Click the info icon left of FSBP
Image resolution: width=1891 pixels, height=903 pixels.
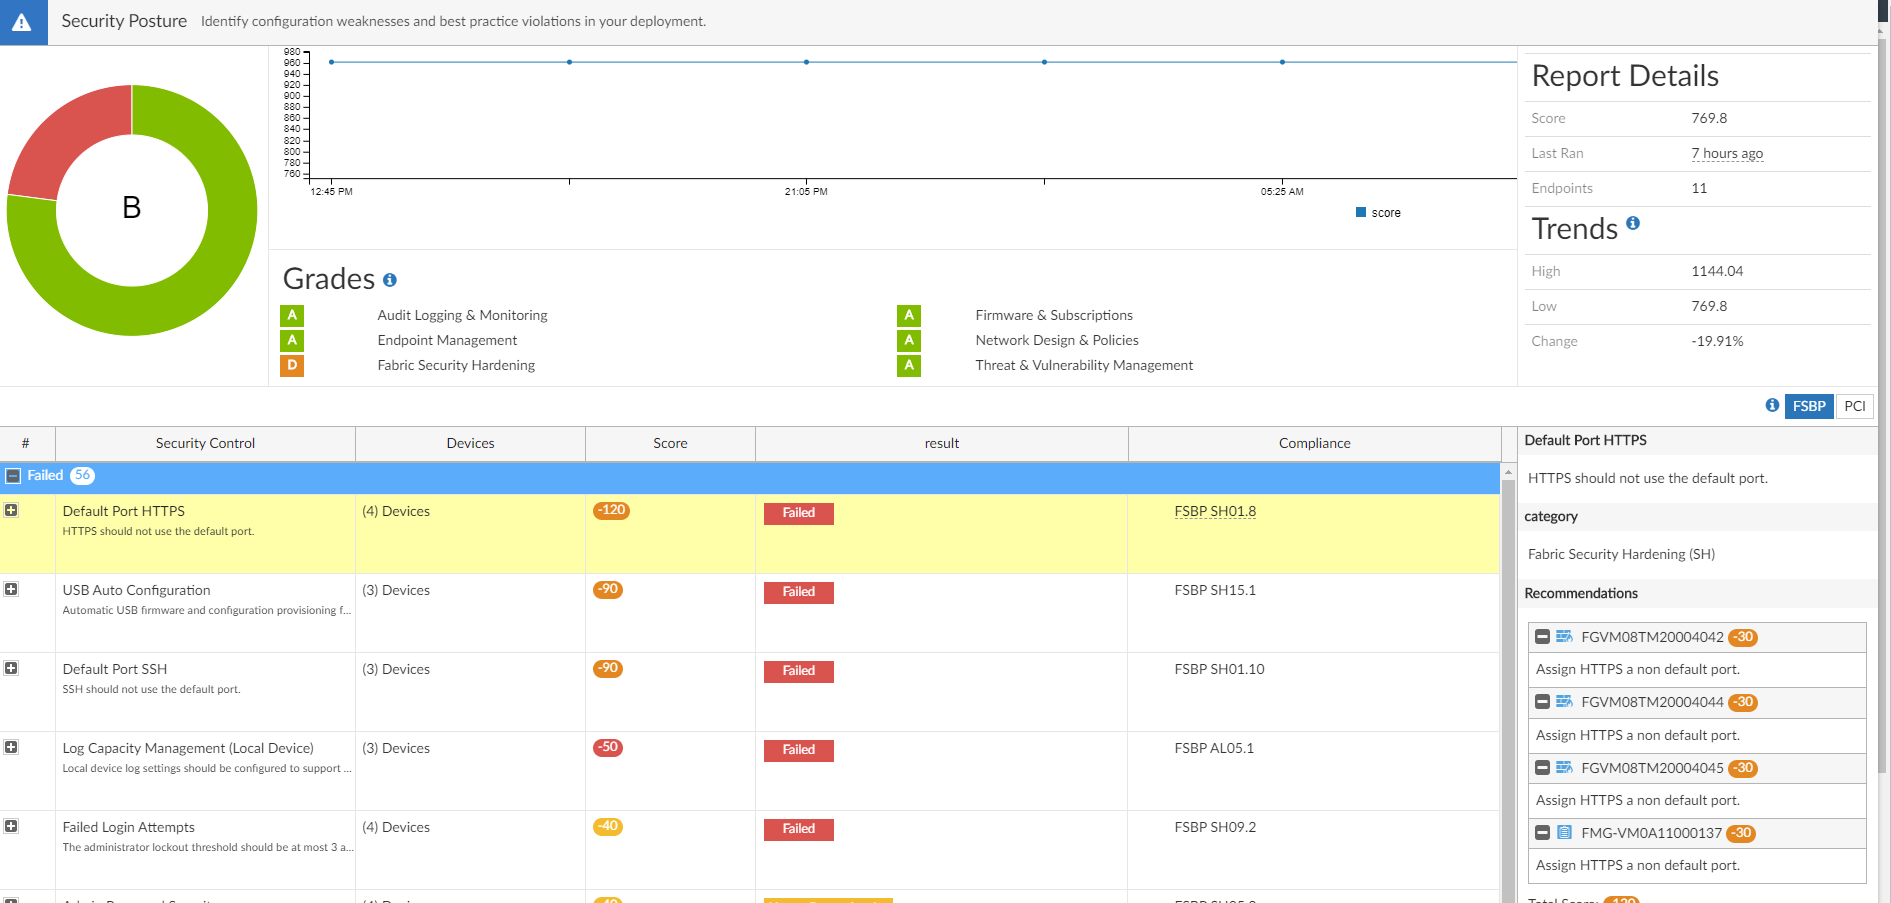(x=1772, y=405)
